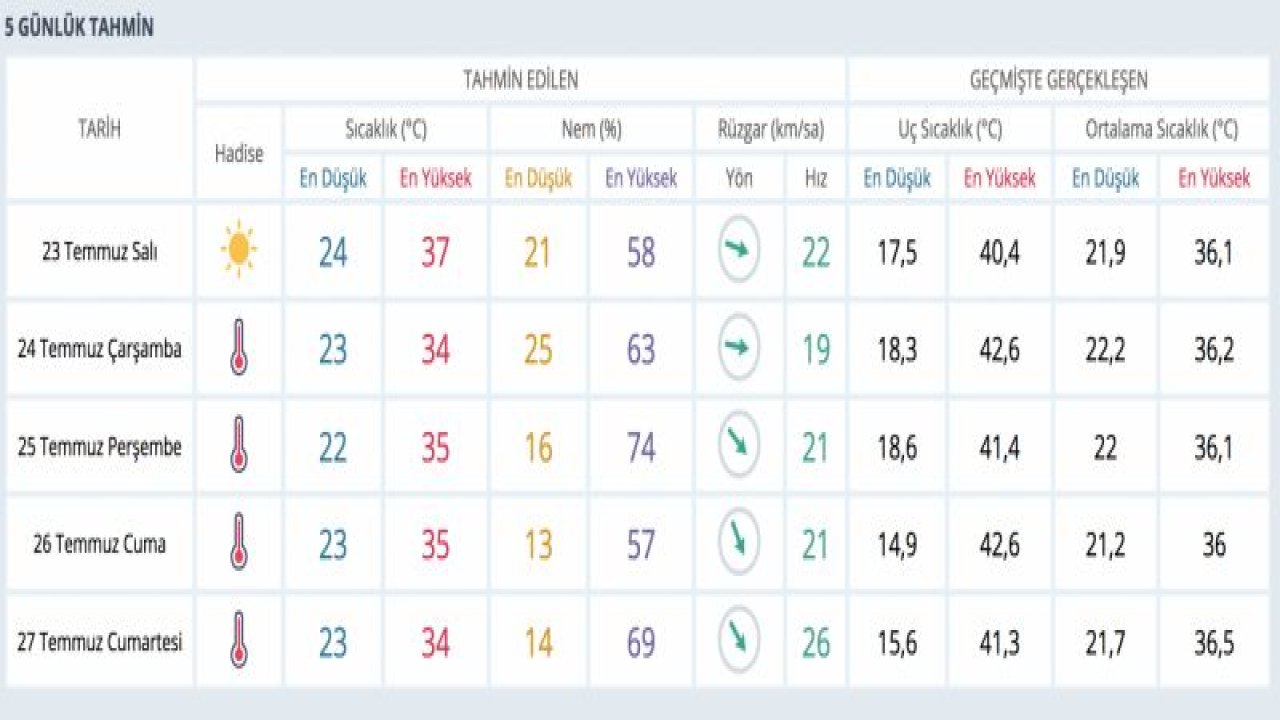The image size is (1280, 720).
Task: Select the Sıcaklık (°C) column header
Action: 386,129
